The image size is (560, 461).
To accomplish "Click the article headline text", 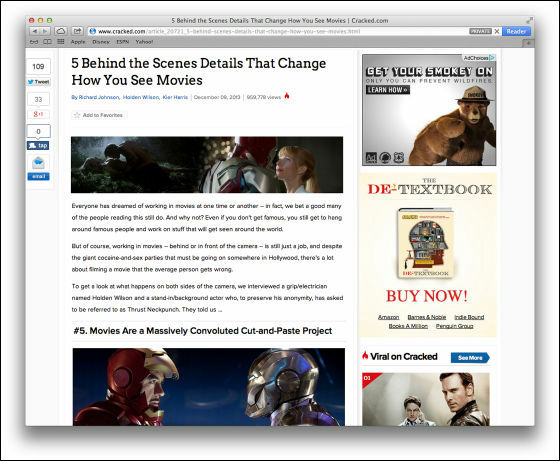I will (199, 72).
